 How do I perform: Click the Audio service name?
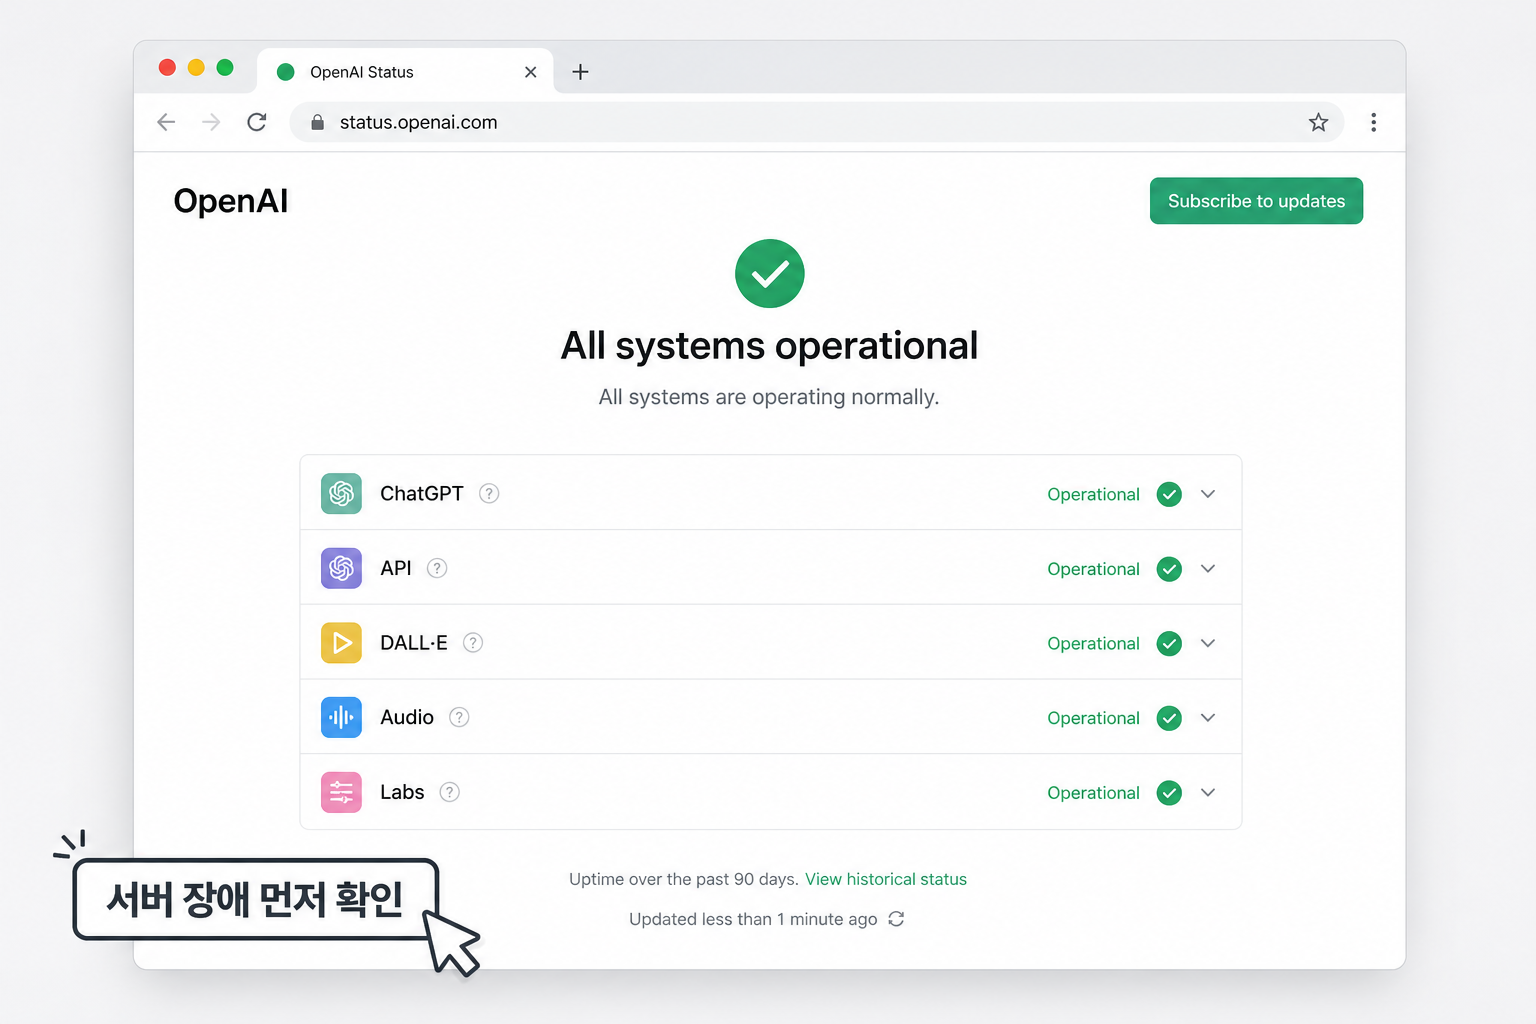(x=407, y=717)
